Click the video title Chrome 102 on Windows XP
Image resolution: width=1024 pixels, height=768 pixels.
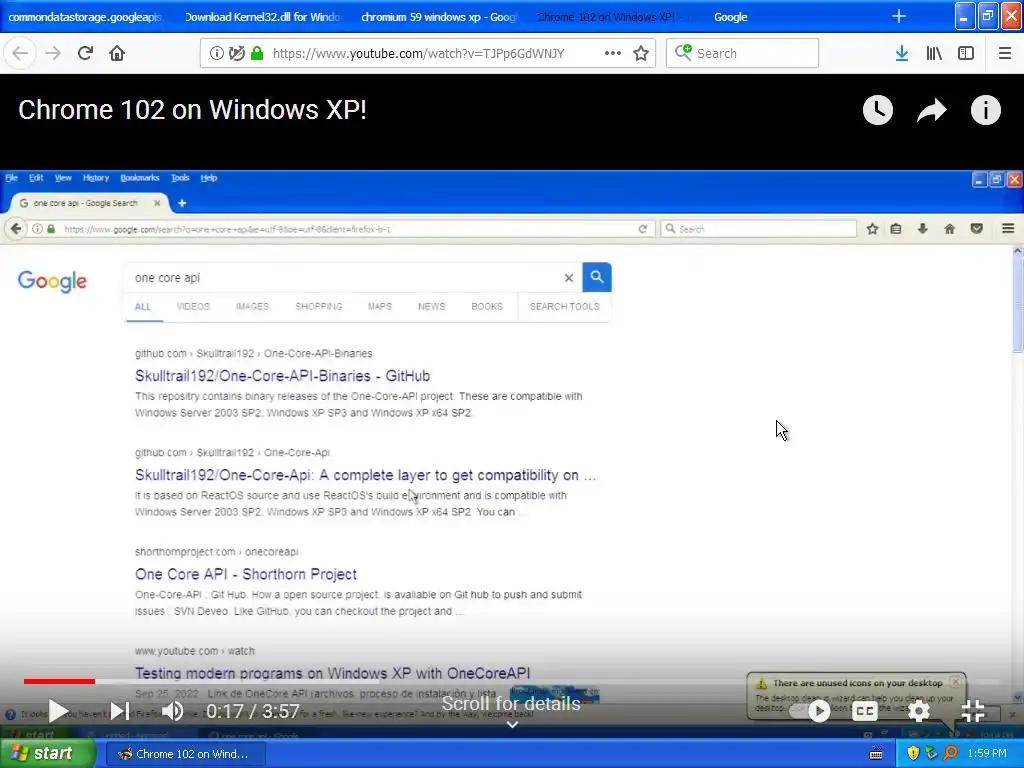pos(192,110)
